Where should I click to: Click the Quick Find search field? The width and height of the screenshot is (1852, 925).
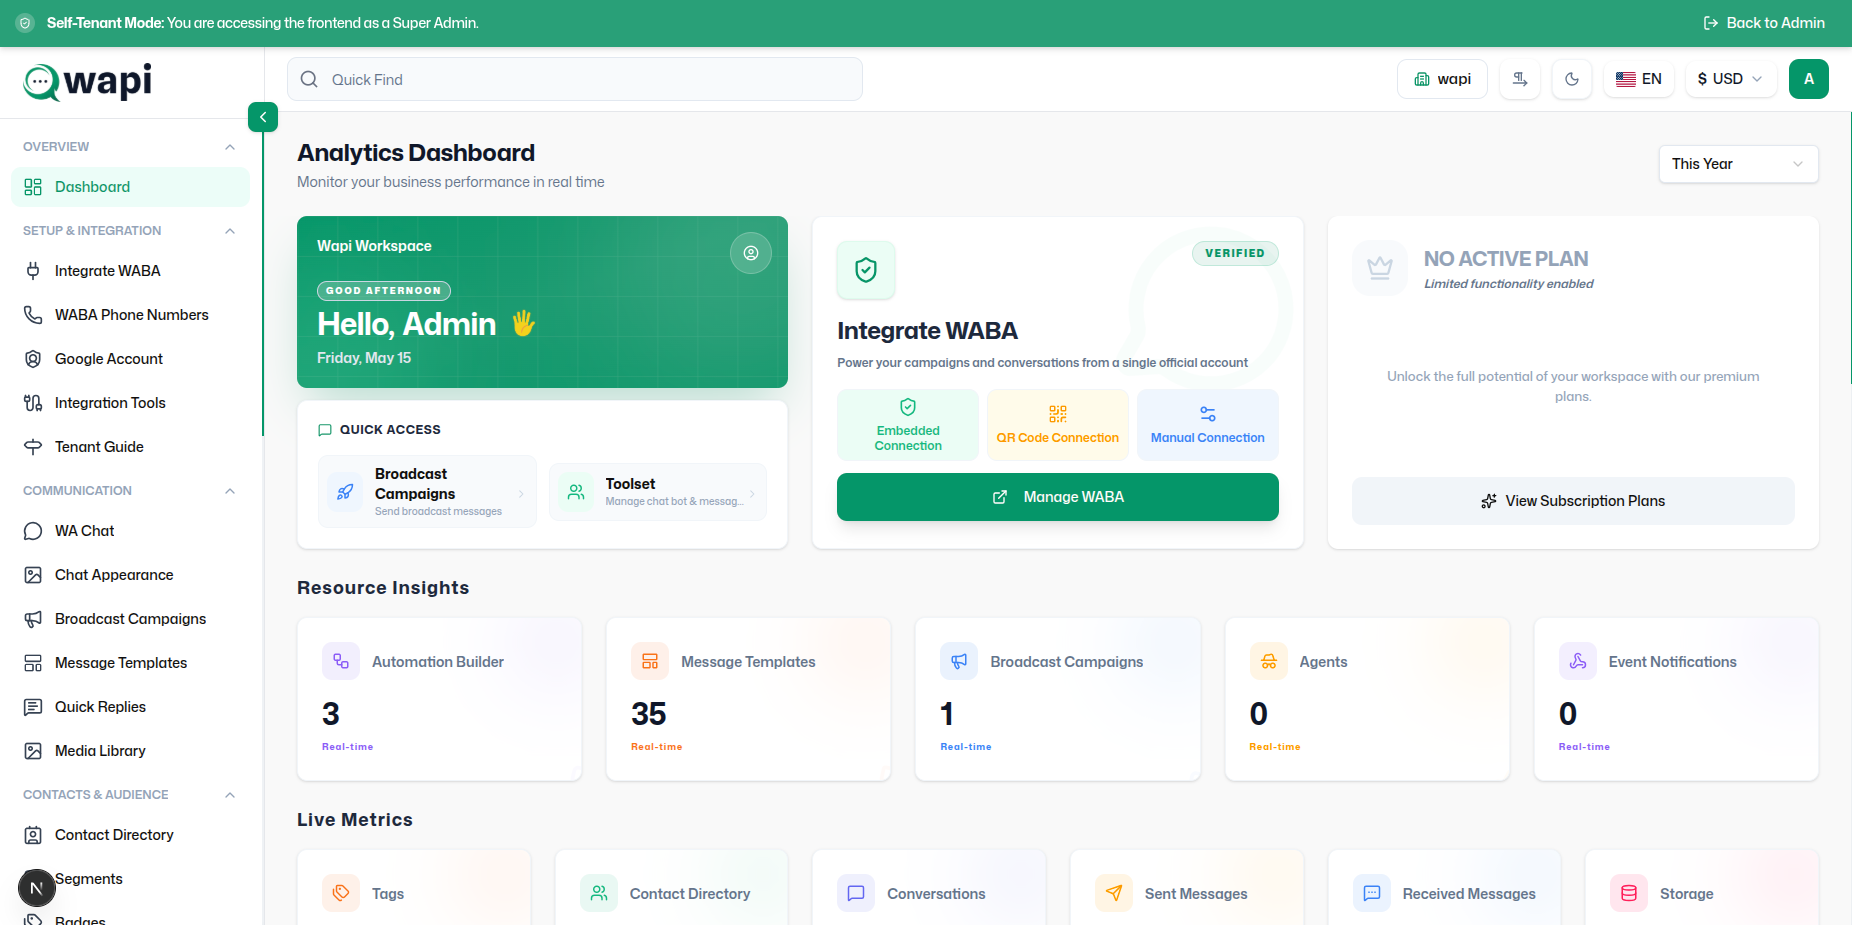(575, 79)
